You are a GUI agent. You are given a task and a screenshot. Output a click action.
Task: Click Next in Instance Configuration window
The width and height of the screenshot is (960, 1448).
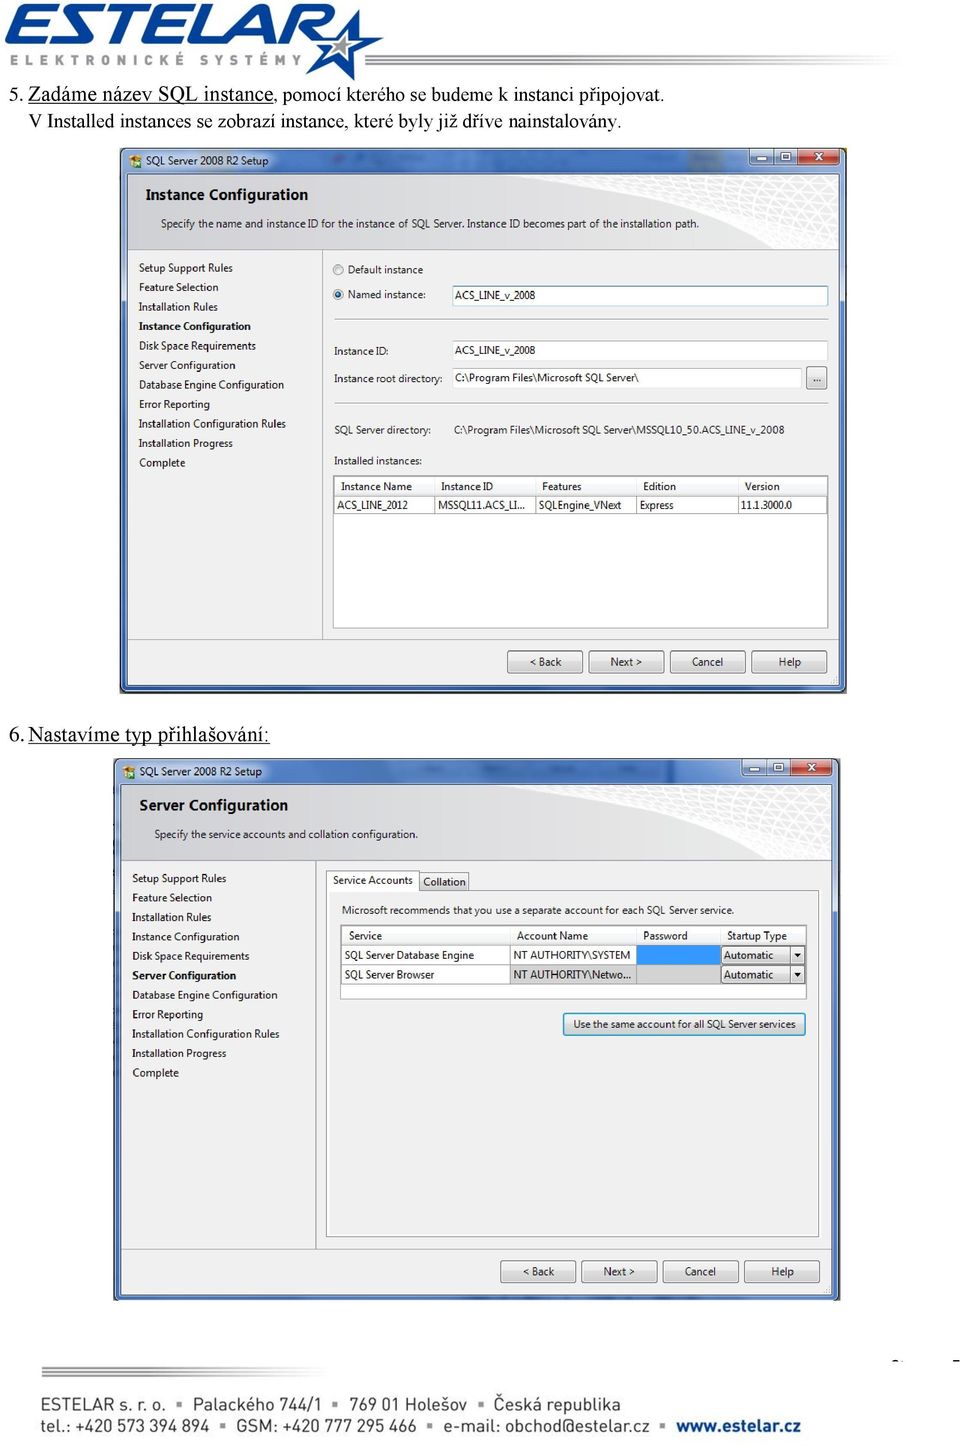[626, 662]
